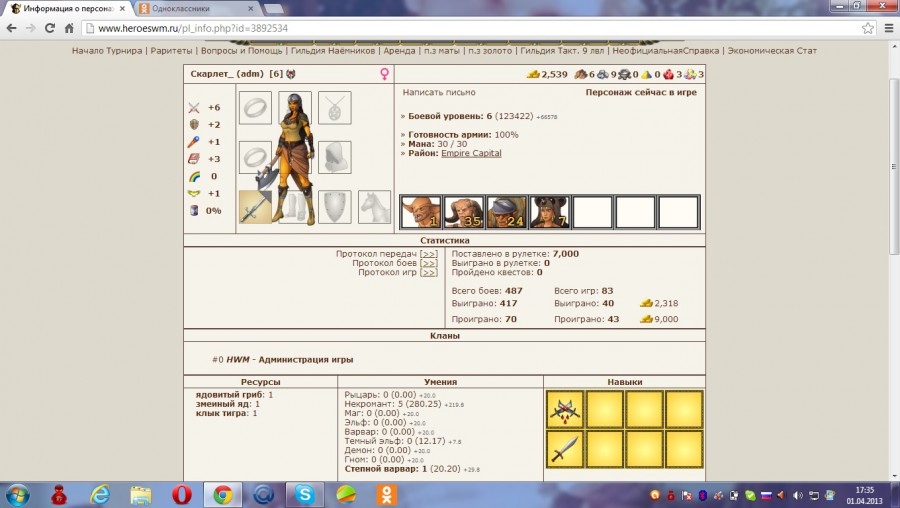900x508 pixels.
Task: Click army unit with count 24
Action: (506, 212)
